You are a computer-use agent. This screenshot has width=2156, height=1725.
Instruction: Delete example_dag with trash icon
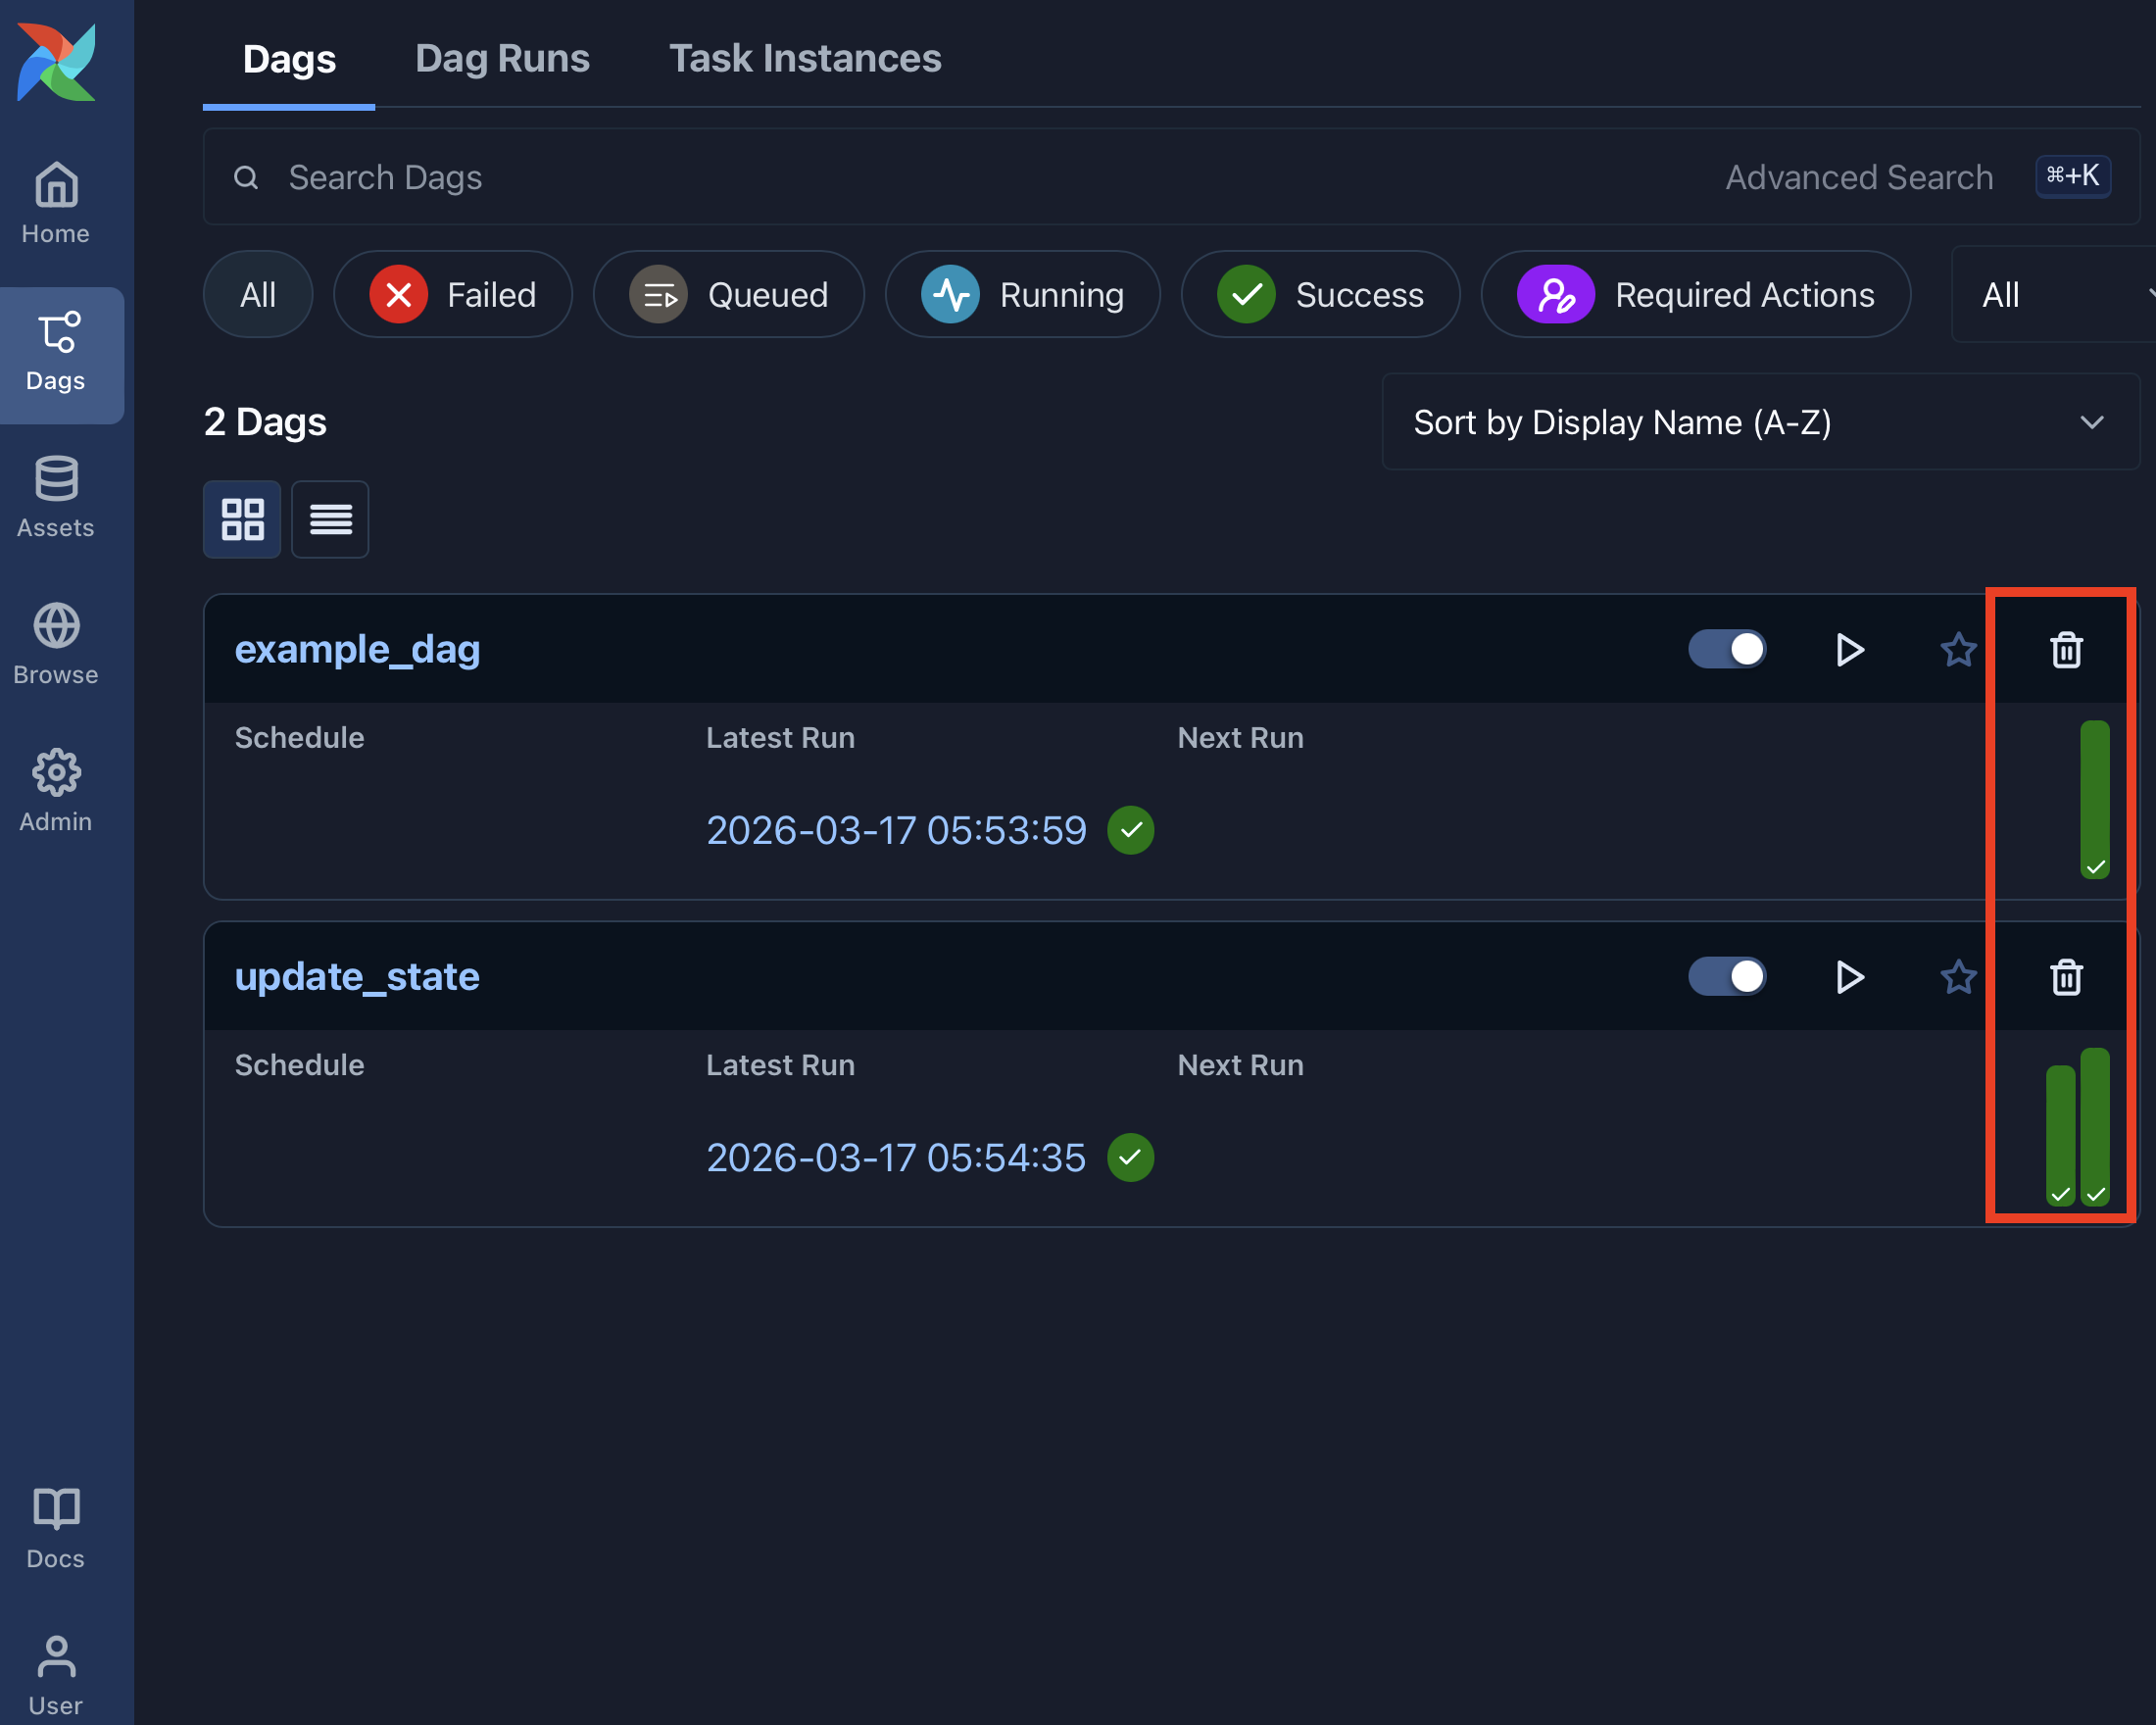click(x=2066, y=650)
